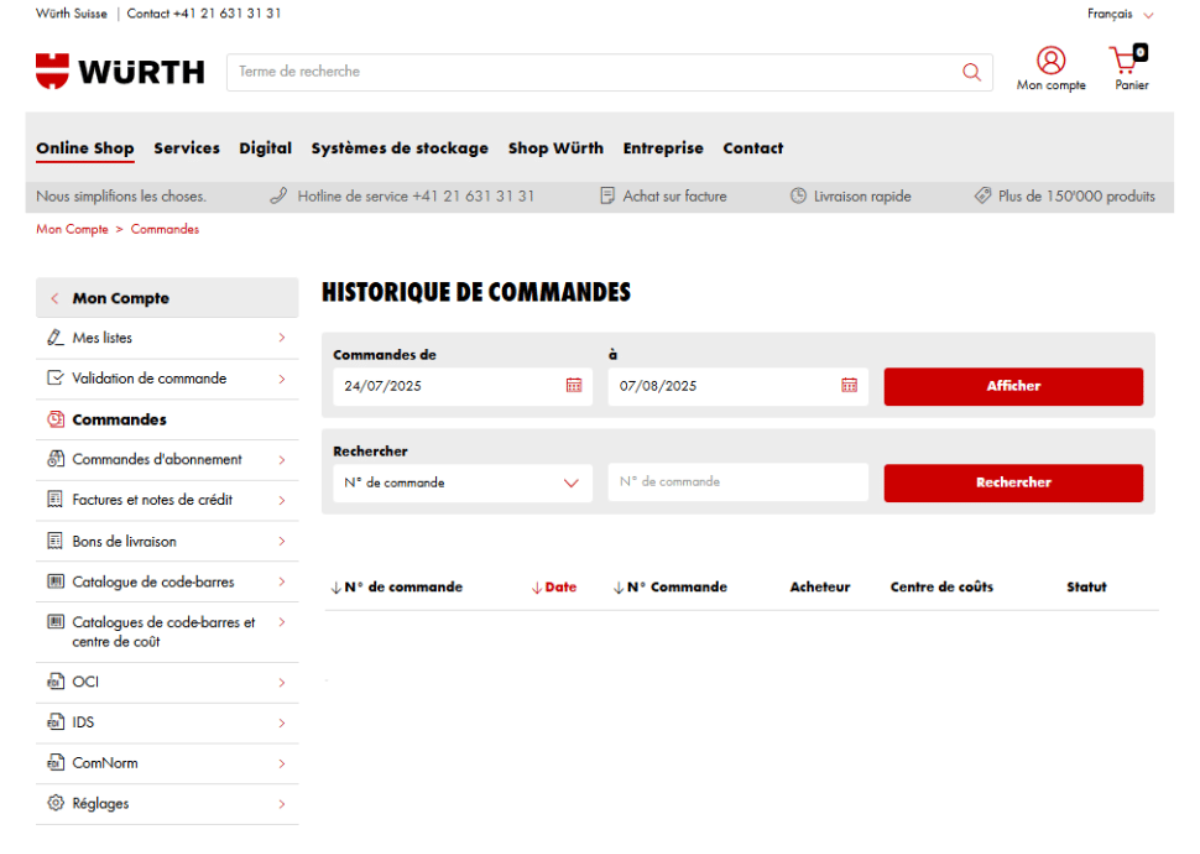Viewport: 1200px width, 854px height.
Task: Click the Commandes clock icon
Action: pos(55,419)
